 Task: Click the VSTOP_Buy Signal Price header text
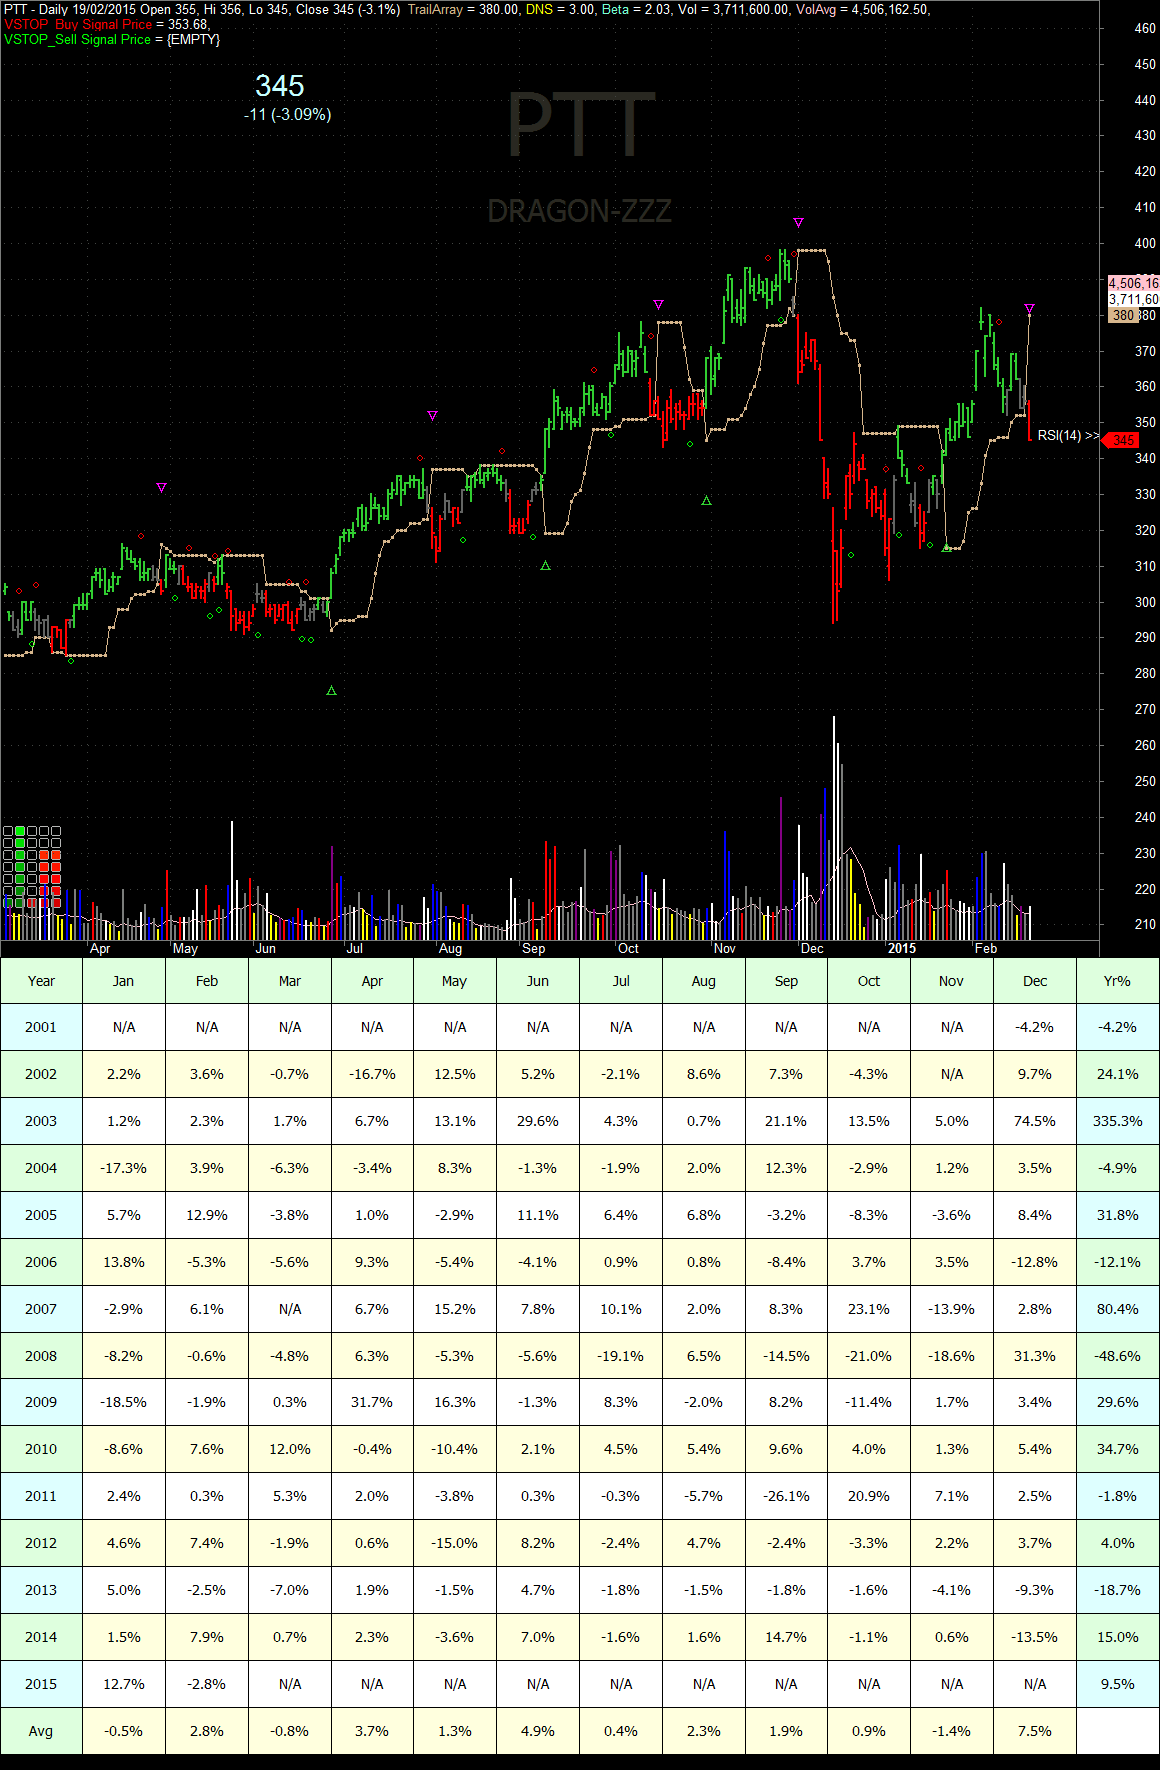[78, 24]
